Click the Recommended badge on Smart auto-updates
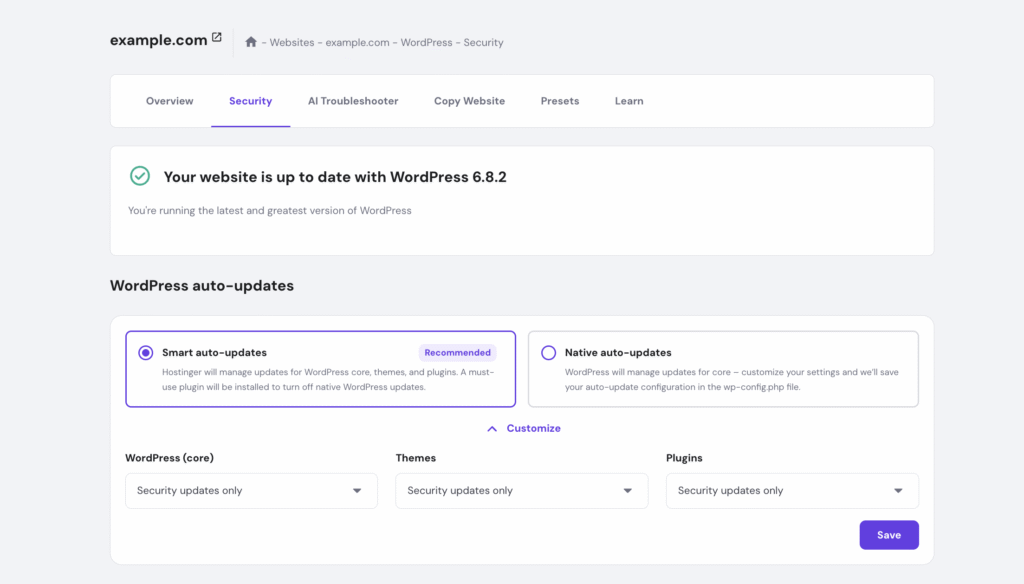This screenshot has width=1024, height=584. (x=457, y=352)
